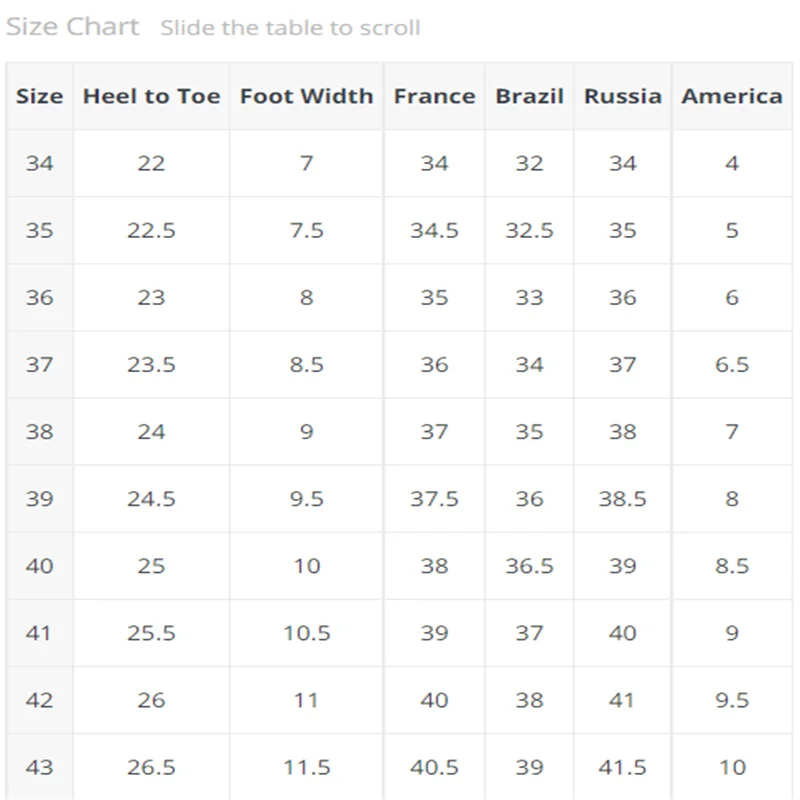The image size is (800, 800).
Task: Click the America column header
Action: click(x=732, y=96)
